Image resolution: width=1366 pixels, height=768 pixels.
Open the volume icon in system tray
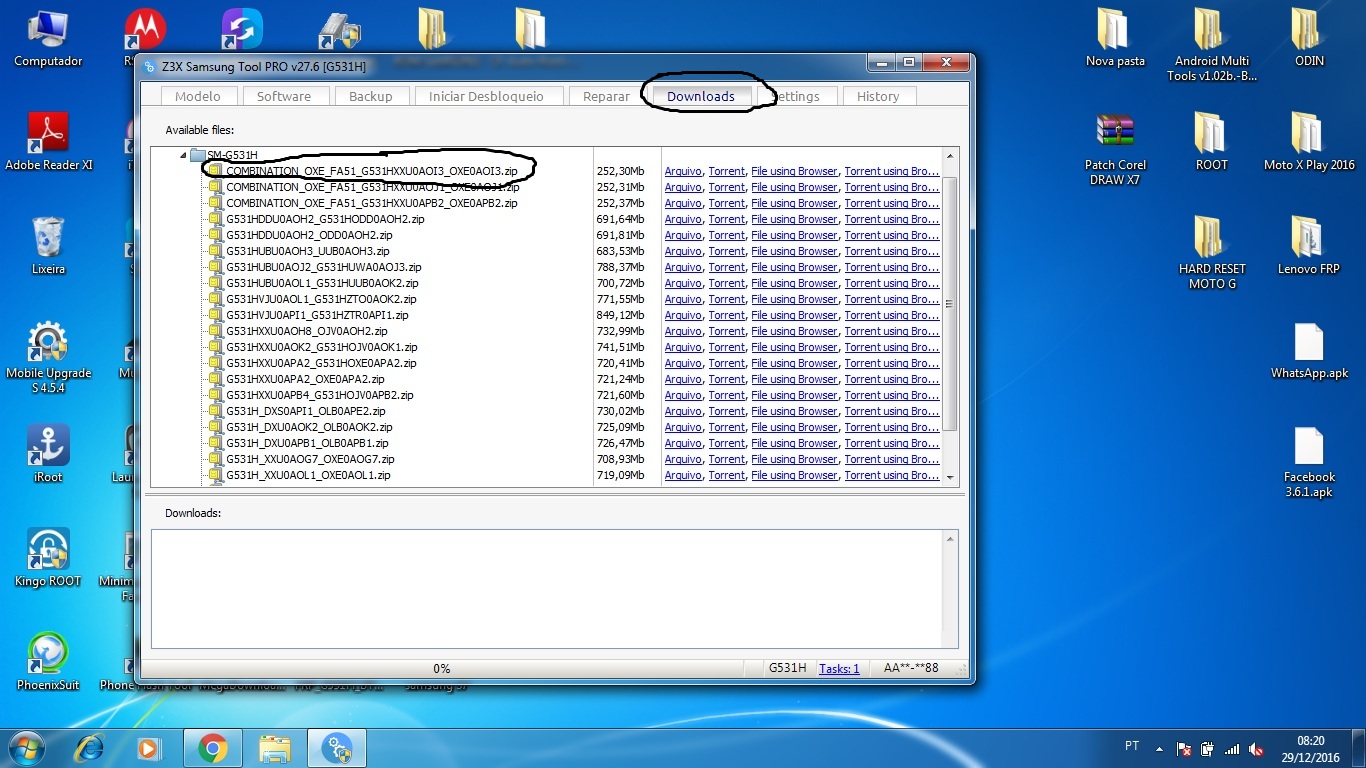[1257, 748]
